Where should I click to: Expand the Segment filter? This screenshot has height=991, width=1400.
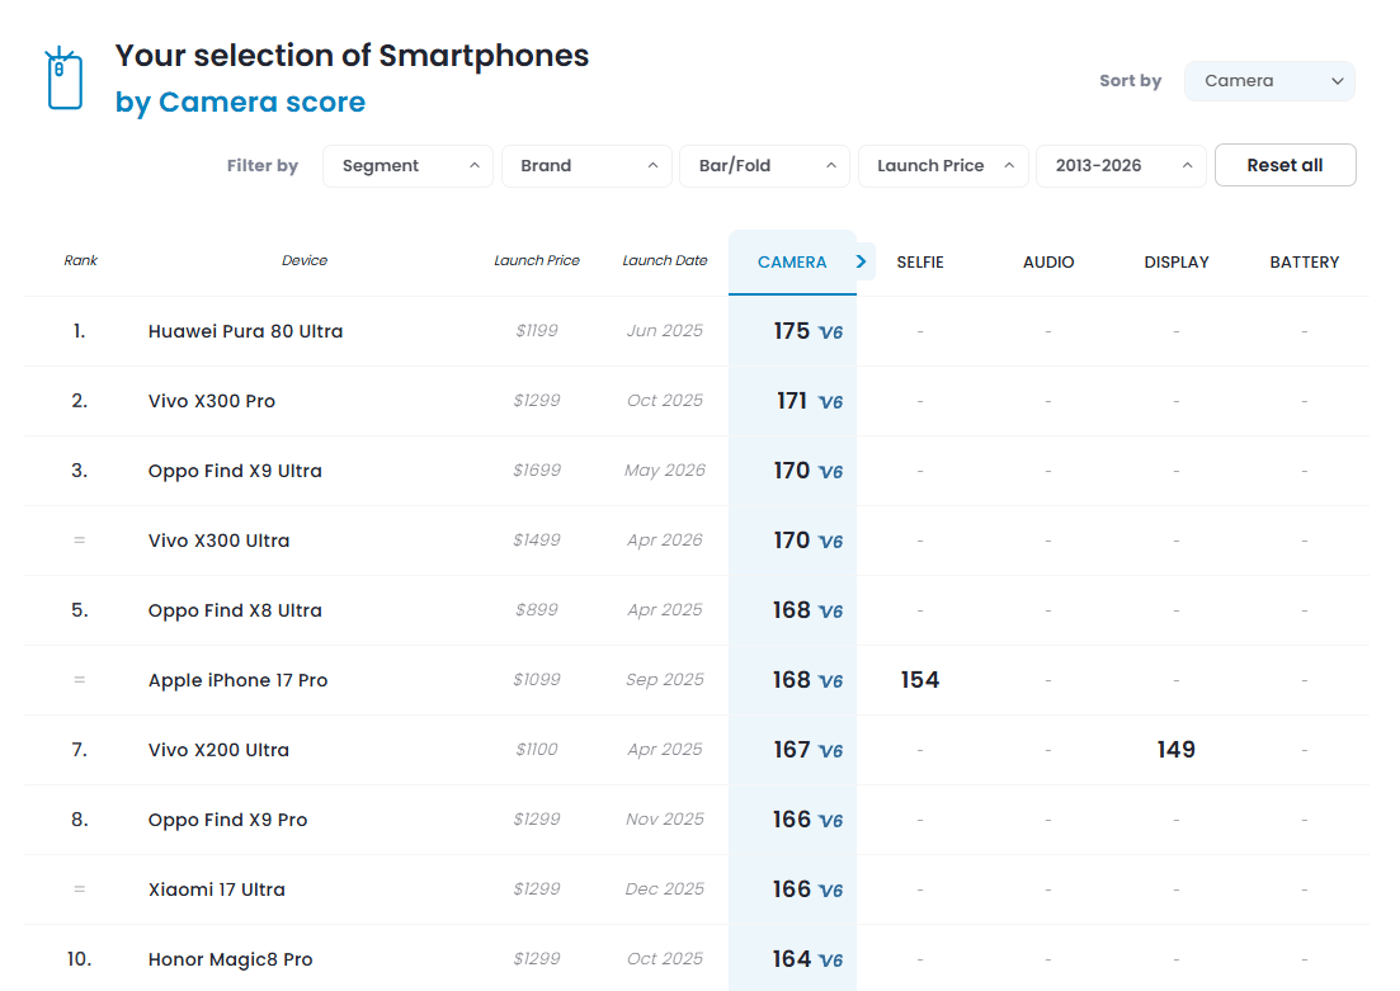click(407, 166)
